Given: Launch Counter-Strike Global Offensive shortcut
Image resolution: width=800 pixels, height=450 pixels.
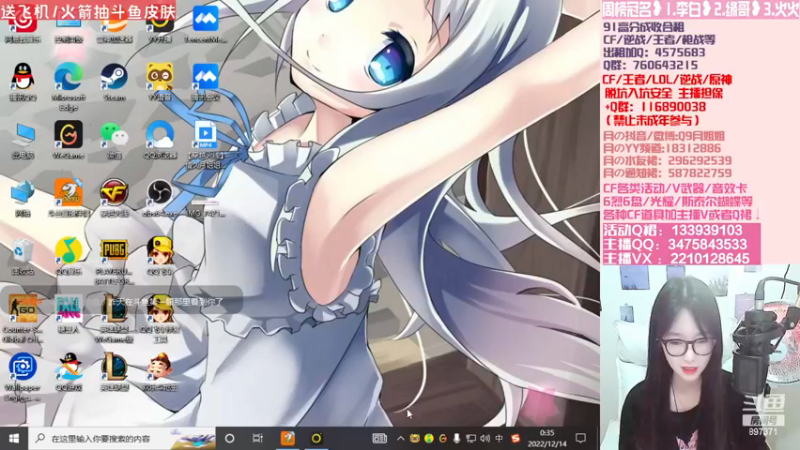Looking at the screenshot, I should click(x=23, y=309).
